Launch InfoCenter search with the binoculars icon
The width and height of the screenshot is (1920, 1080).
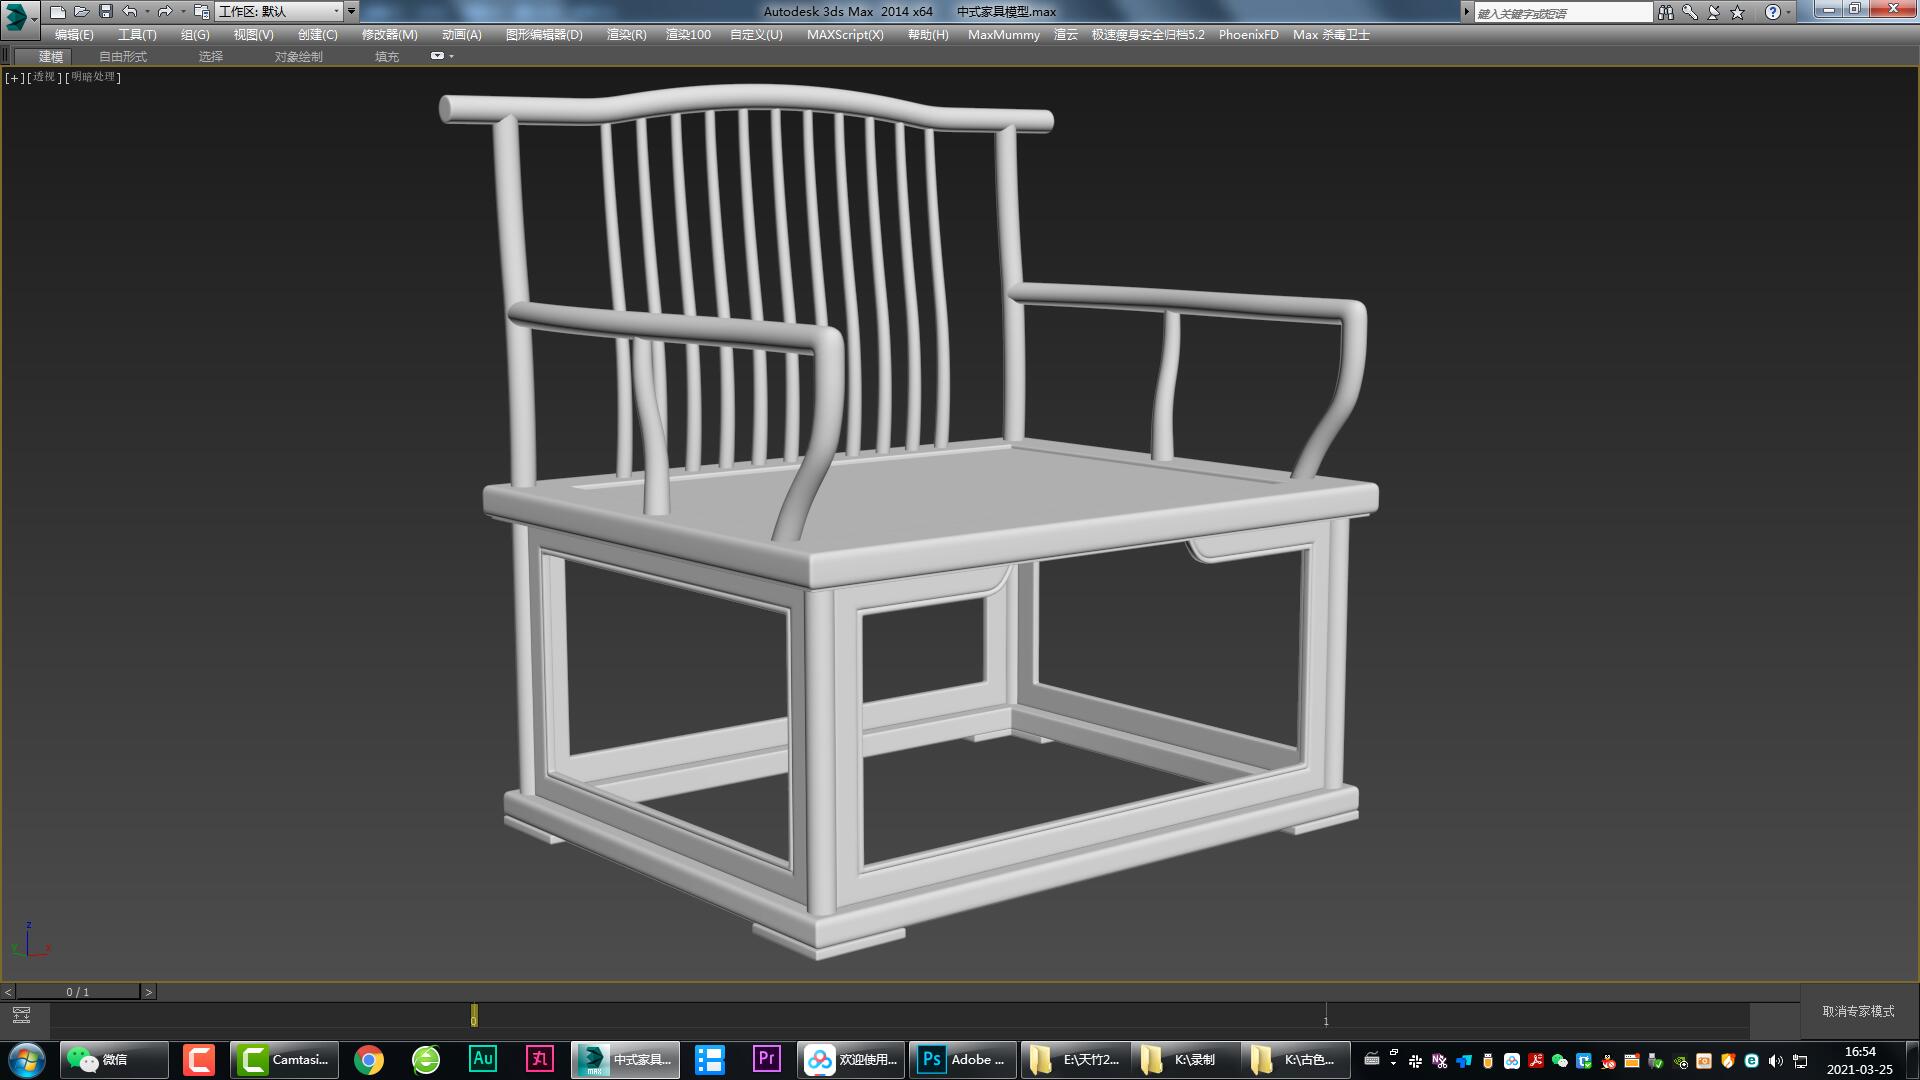click(1666, 11)
